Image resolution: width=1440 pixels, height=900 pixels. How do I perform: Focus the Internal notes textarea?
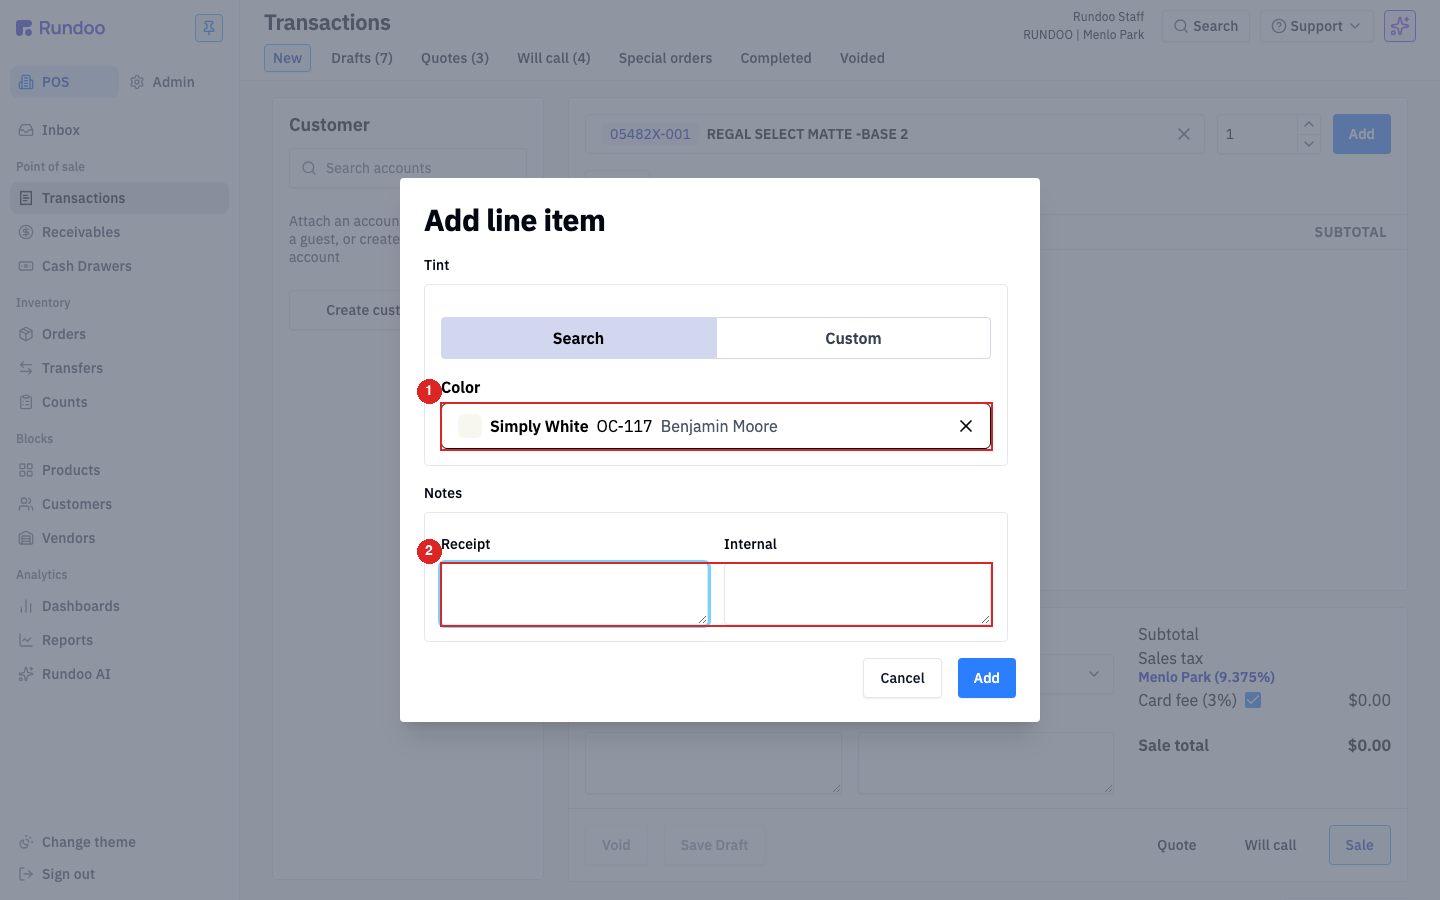point(858,594)
